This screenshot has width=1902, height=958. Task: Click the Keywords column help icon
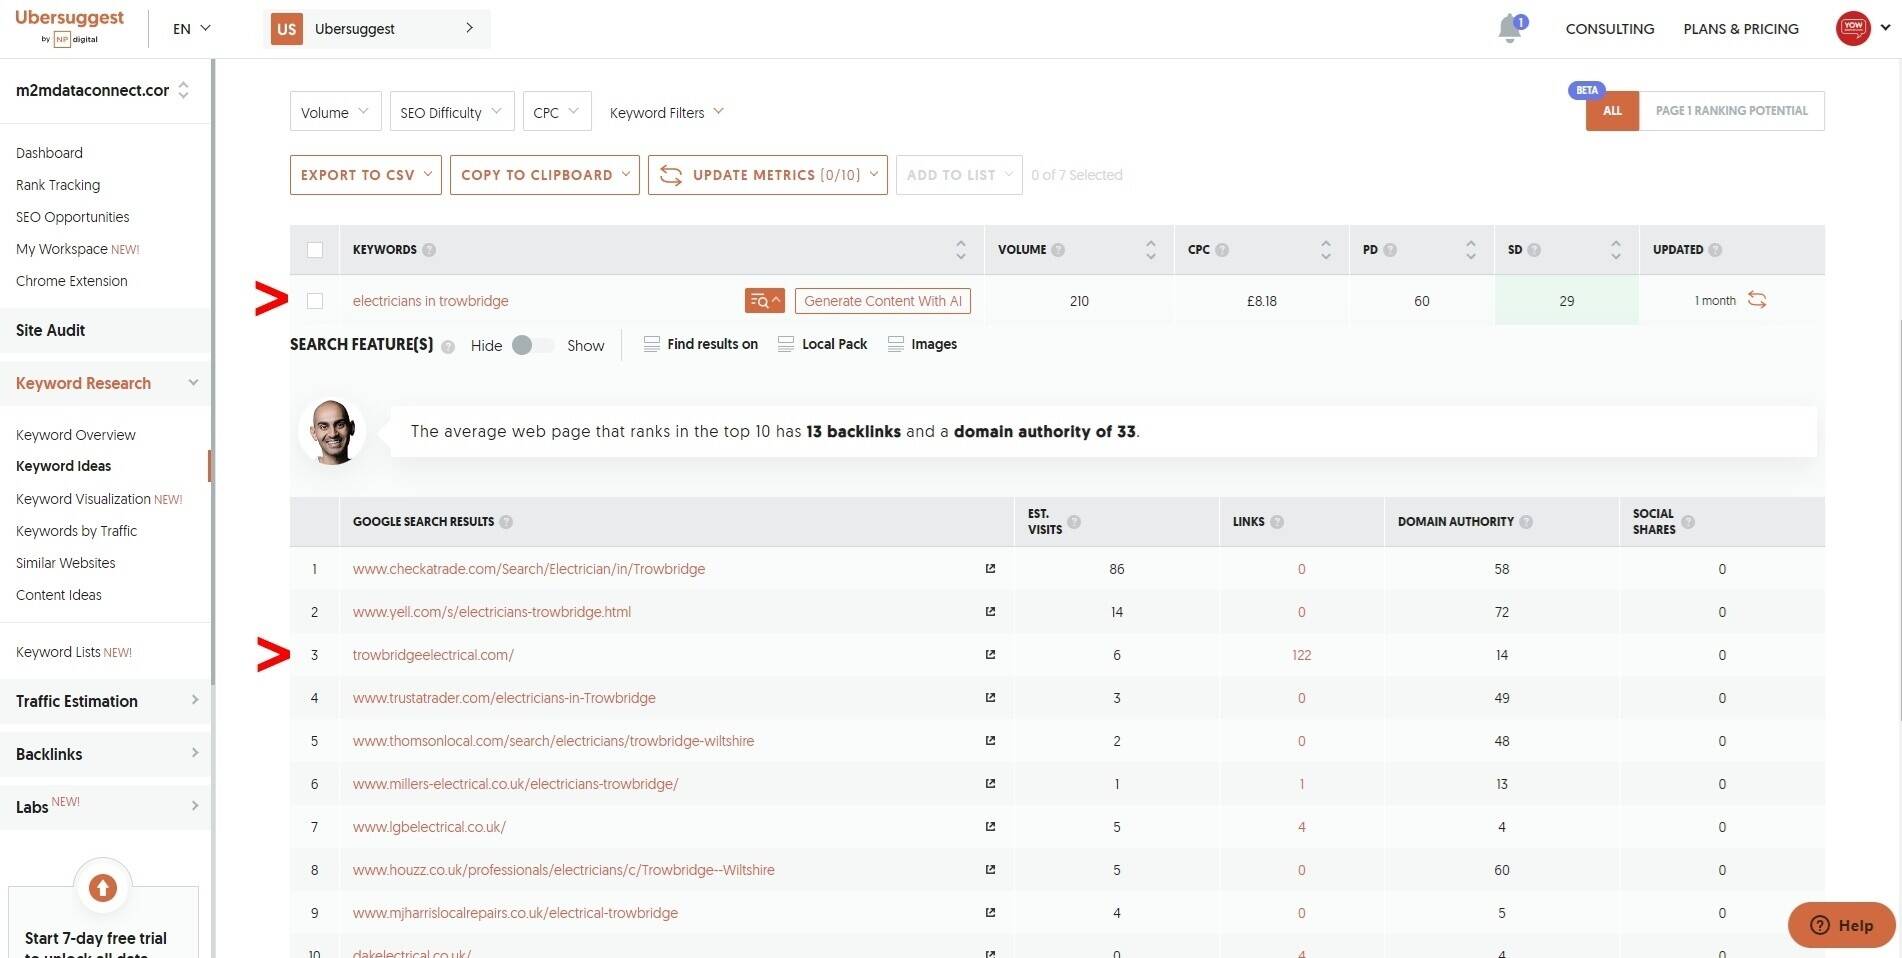(x=429, y=250)
